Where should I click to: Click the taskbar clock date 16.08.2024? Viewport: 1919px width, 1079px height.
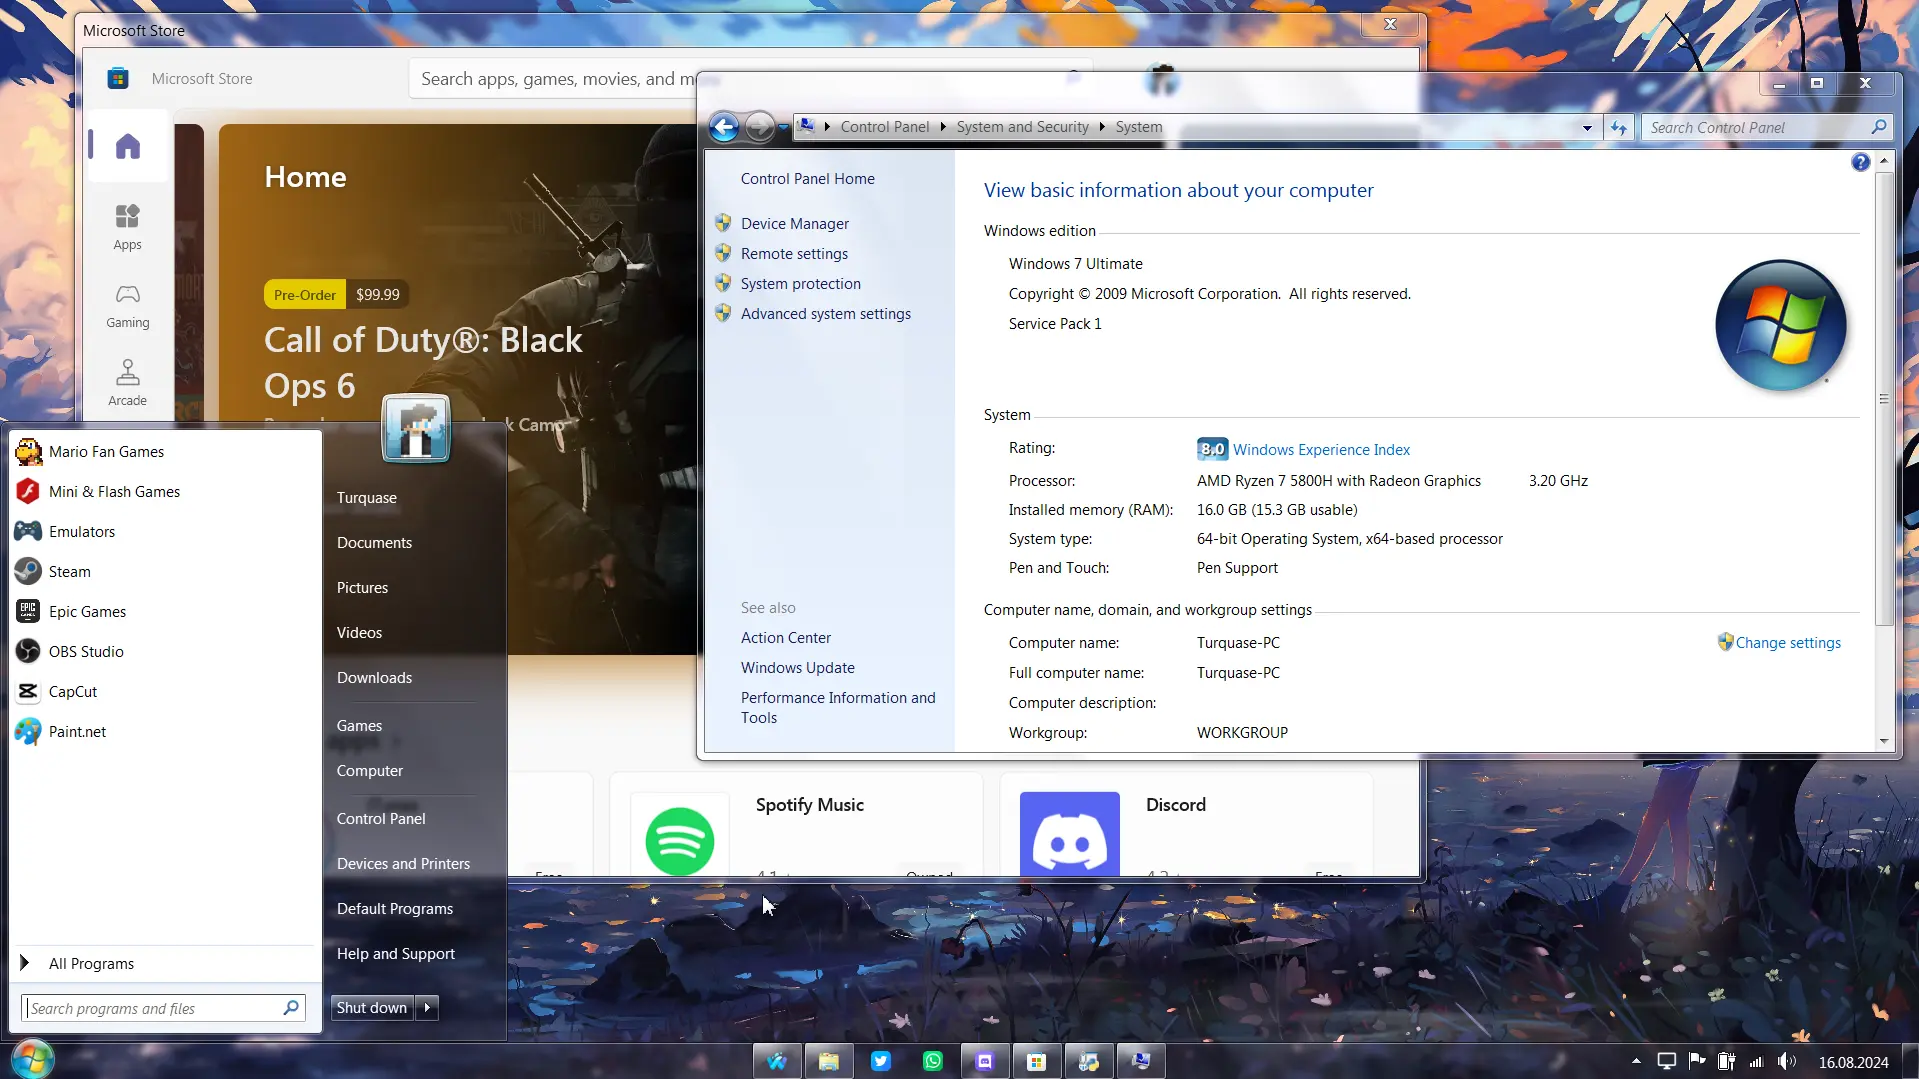click(1853, 1062)
